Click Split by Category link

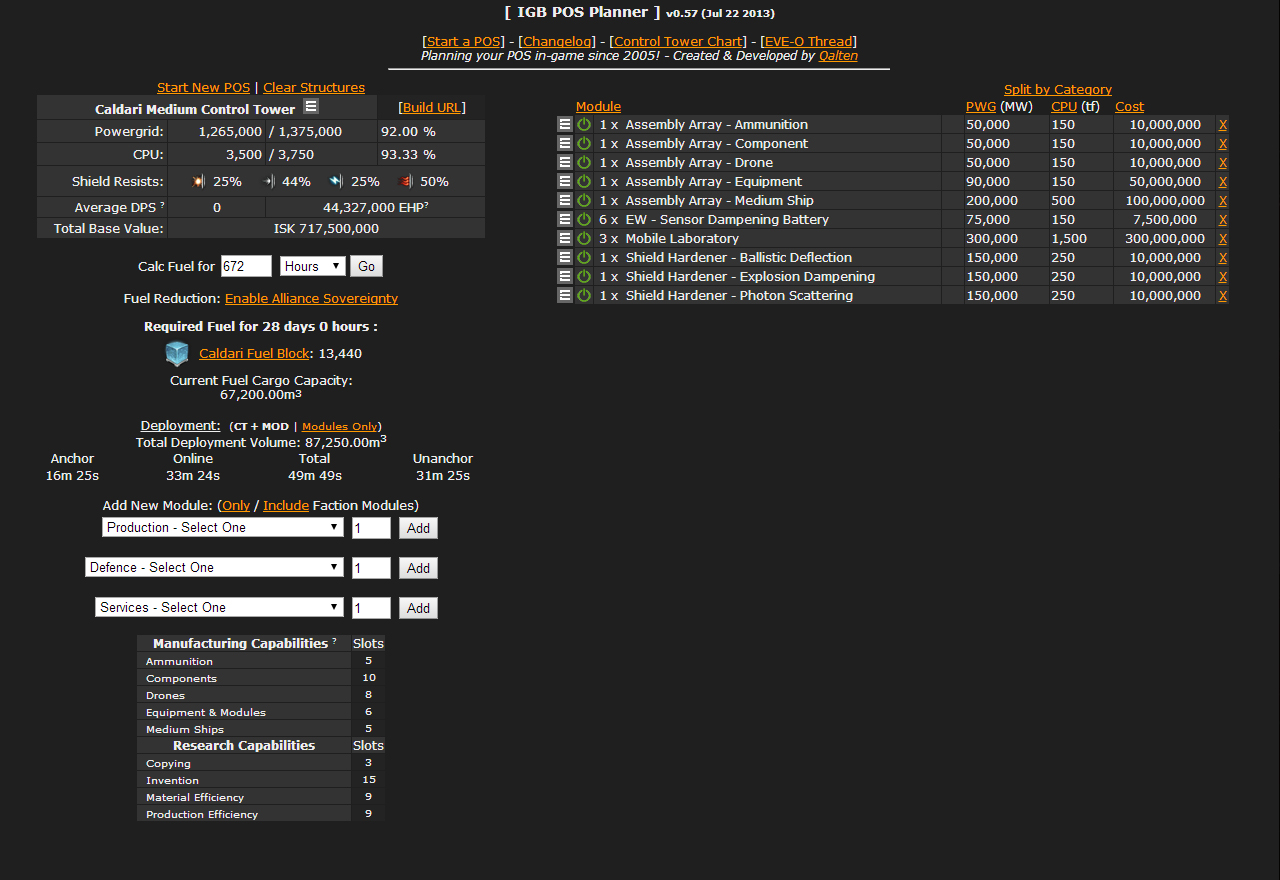coord(1058,90)
